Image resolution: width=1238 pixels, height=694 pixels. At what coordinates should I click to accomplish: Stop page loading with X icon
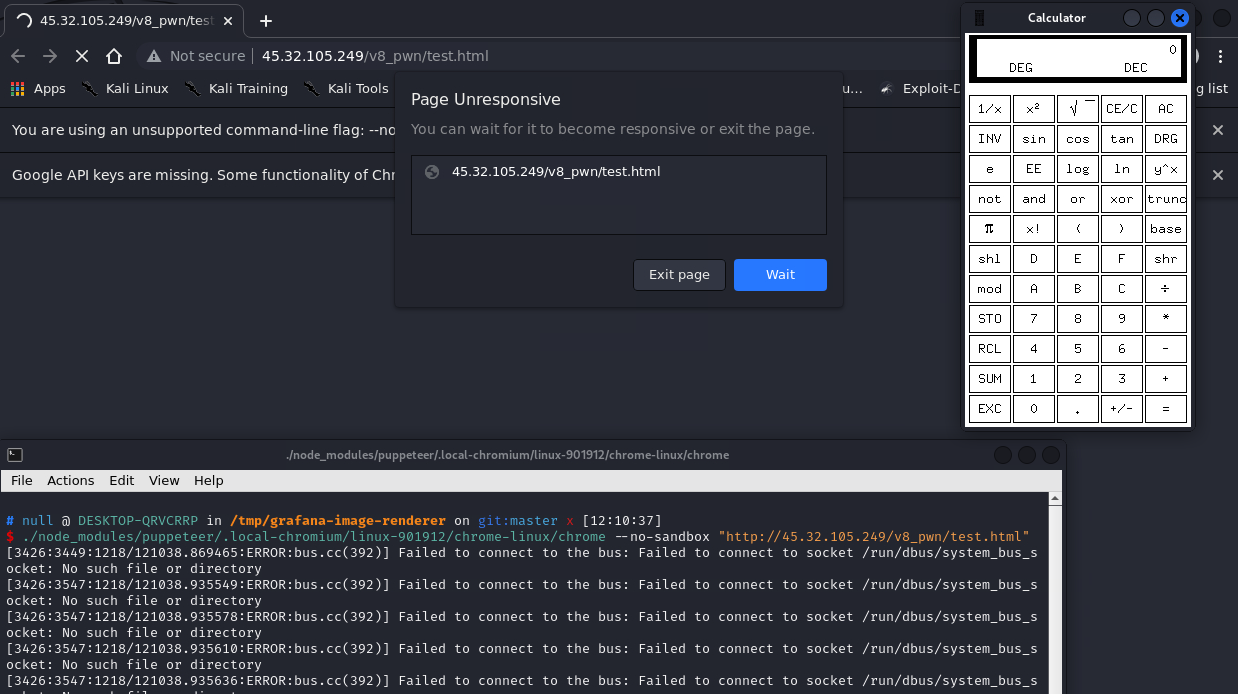pos(82,56)
